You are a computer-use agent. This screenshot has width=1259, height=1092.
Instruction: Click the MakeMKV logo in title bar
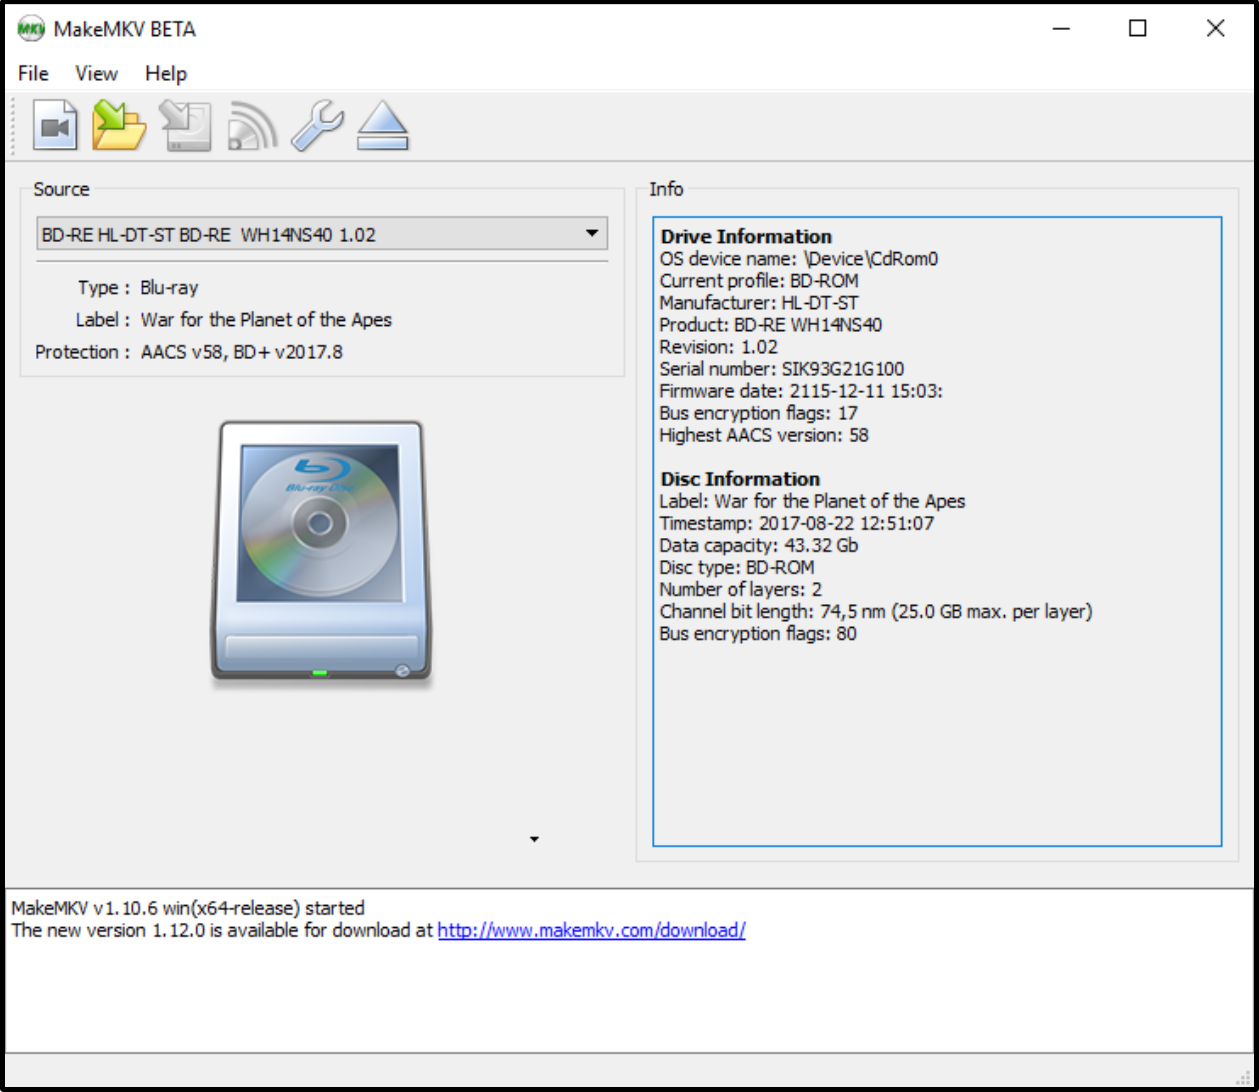[31, 29]
